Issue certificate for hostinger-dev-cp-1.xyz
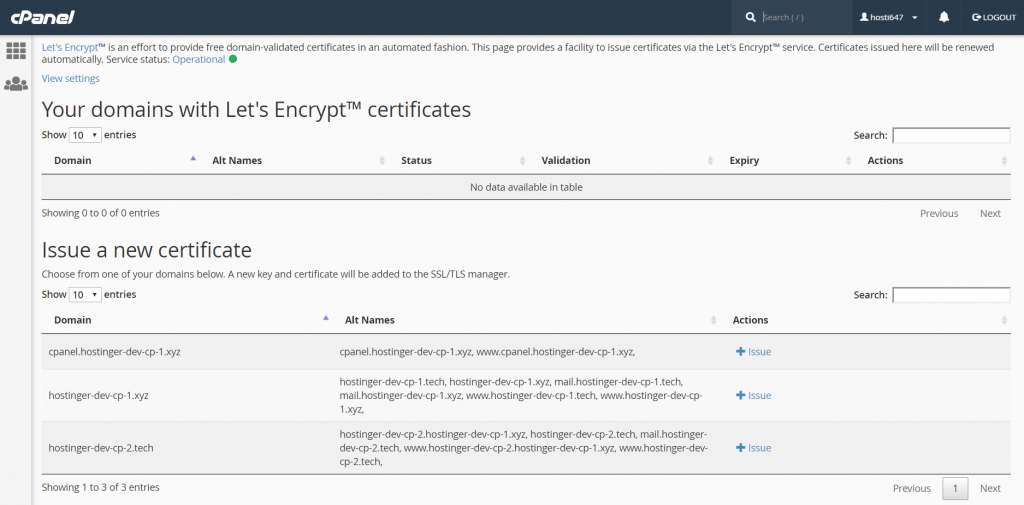 [753, 396]
